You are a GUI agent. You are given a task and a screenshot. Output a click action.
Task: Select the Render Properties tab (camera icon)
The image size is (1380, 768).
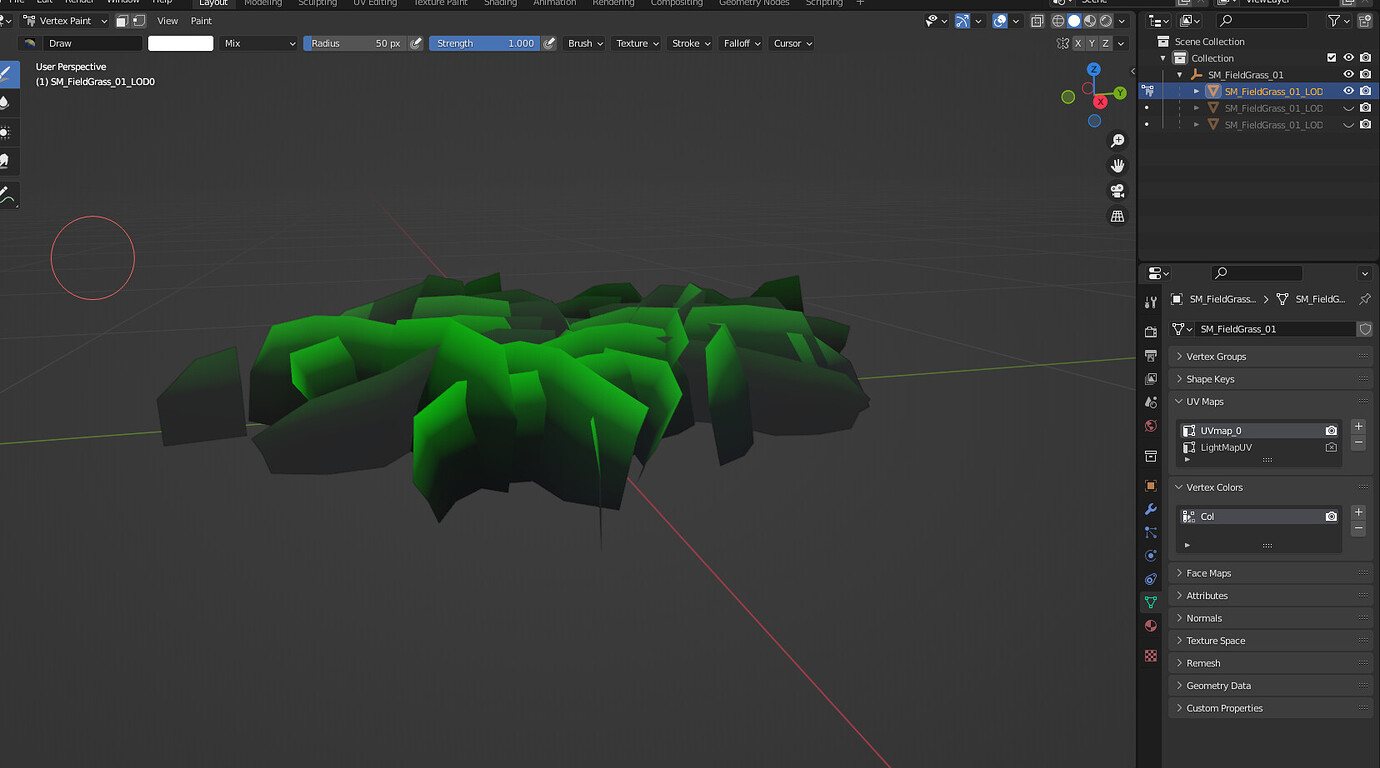point(1150,332)
